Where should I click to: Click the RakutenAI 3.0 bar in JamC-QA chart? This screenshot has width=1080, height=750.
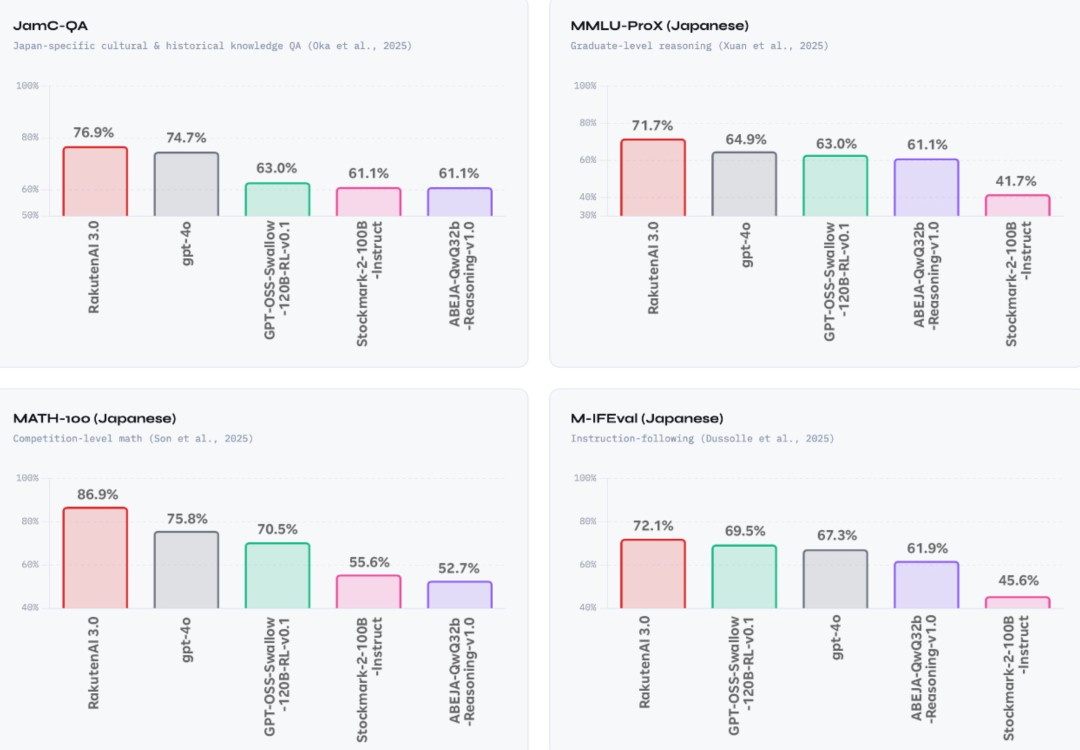coord(95,182)
